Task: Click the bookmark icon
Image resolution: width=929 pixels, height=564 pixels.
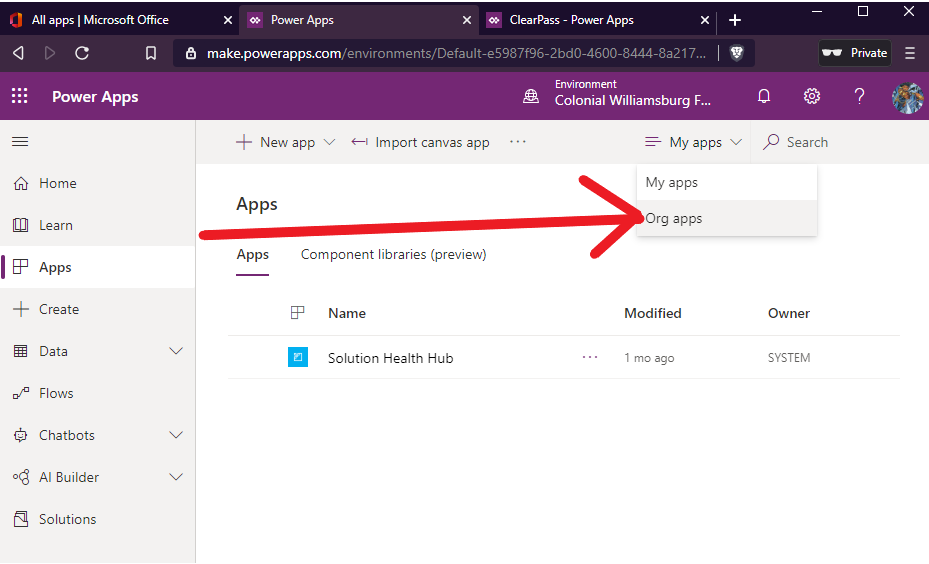Action: (x=150, y=53)
